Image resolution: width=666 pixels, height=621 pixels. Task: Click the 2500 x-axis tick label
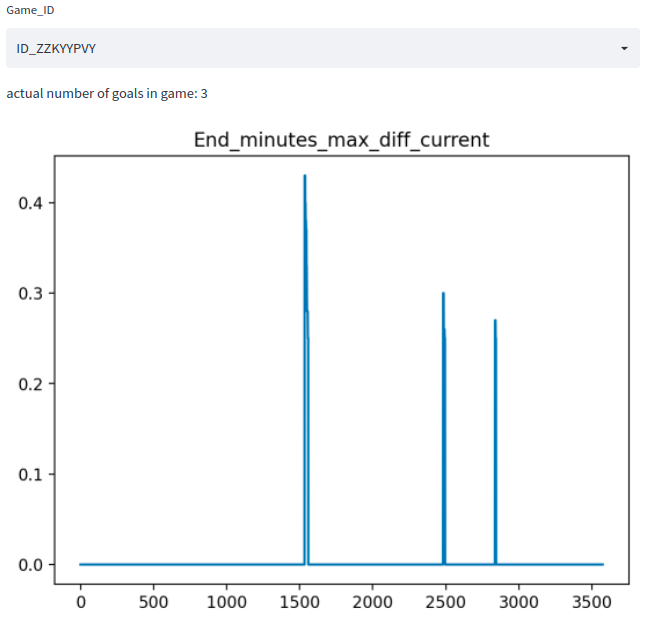tap(445, 603)
